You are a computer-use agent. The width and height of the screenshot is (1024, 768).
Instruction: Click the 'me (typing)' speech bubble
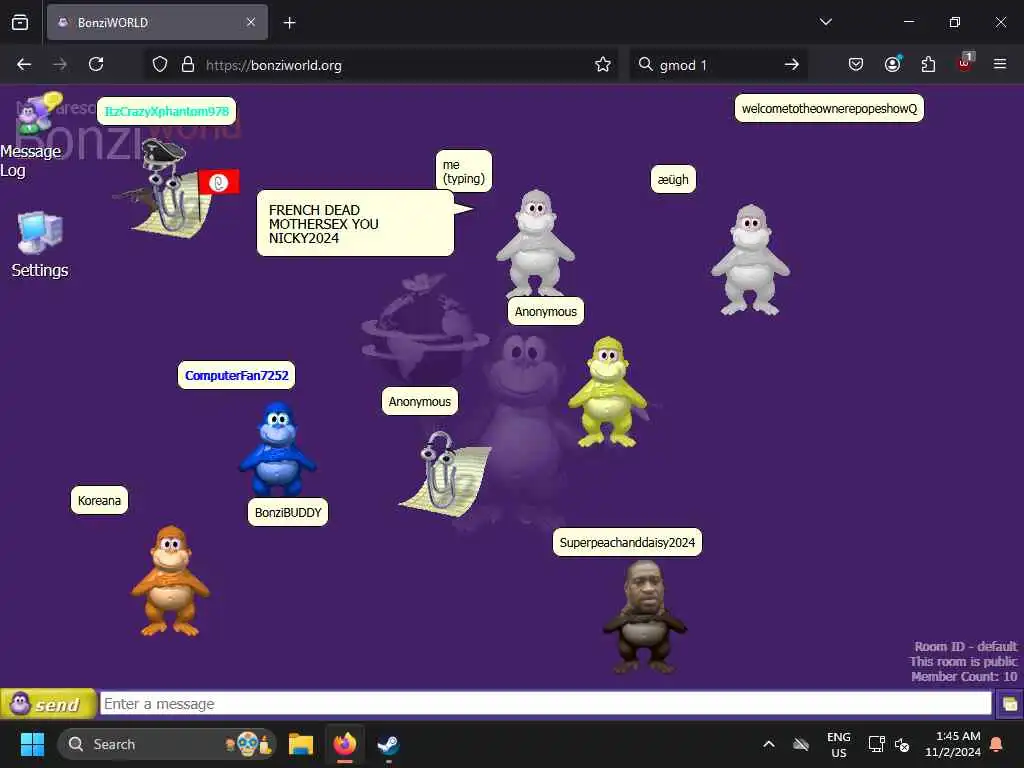(x=464, y=171)
